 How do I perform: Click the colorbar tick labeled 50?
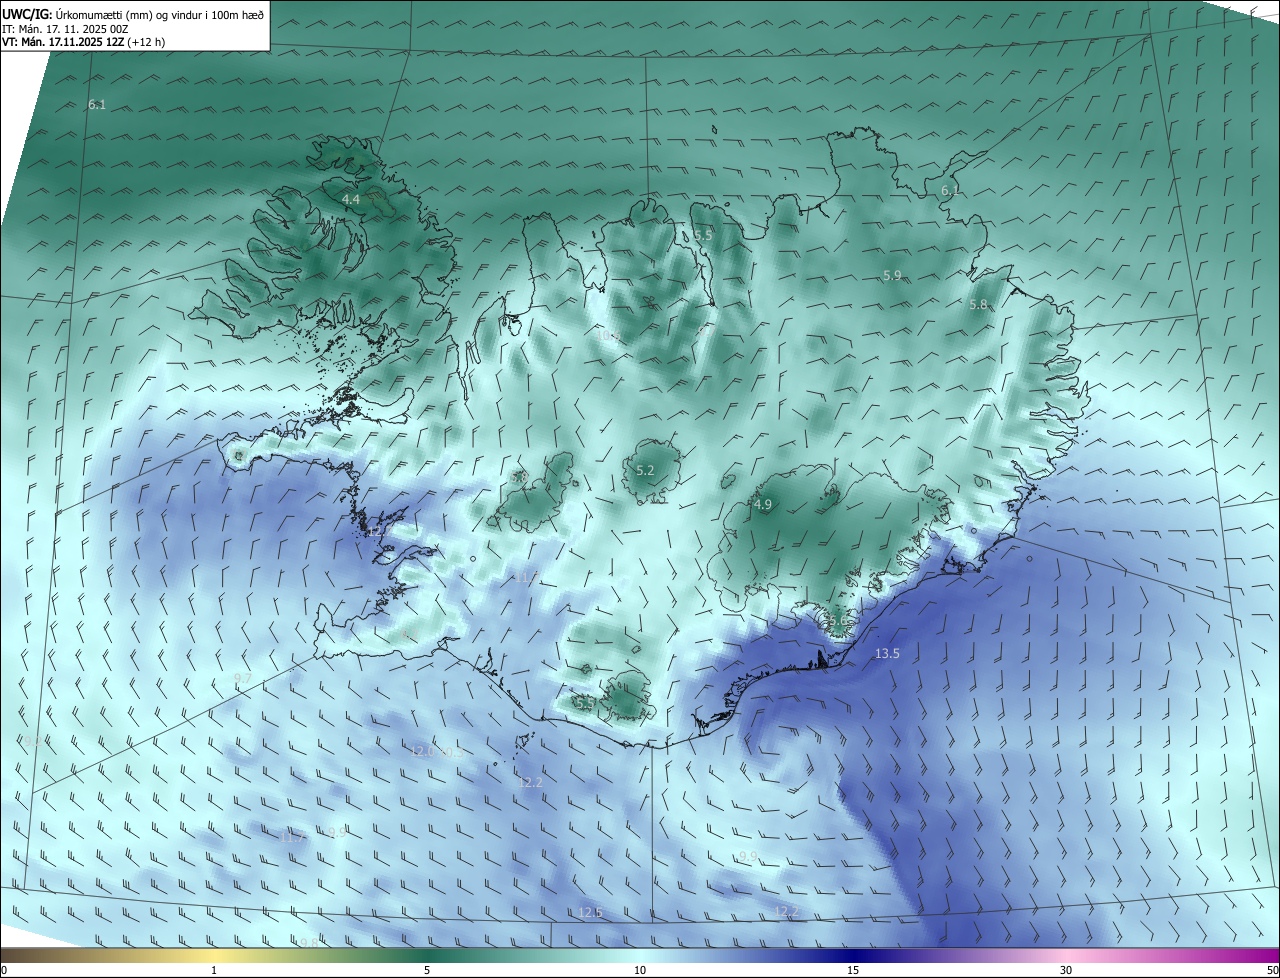[1272, 970]
